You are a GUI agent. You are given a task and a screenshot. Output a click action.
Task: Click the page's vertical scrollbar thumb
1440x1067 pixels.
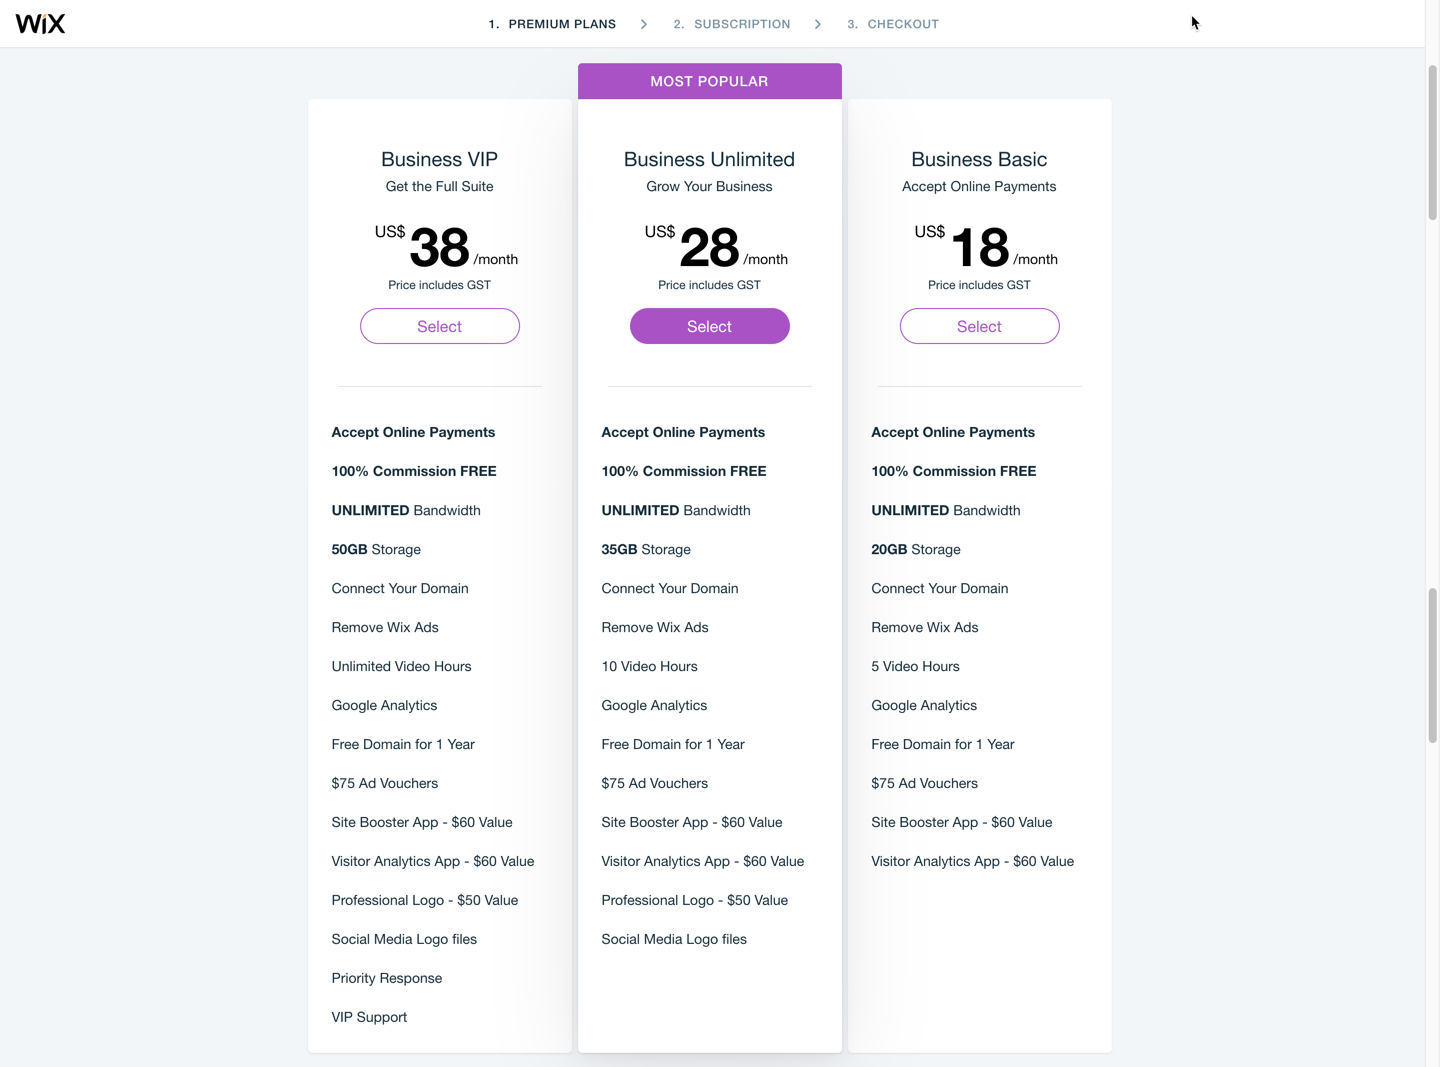point(1433,142)
